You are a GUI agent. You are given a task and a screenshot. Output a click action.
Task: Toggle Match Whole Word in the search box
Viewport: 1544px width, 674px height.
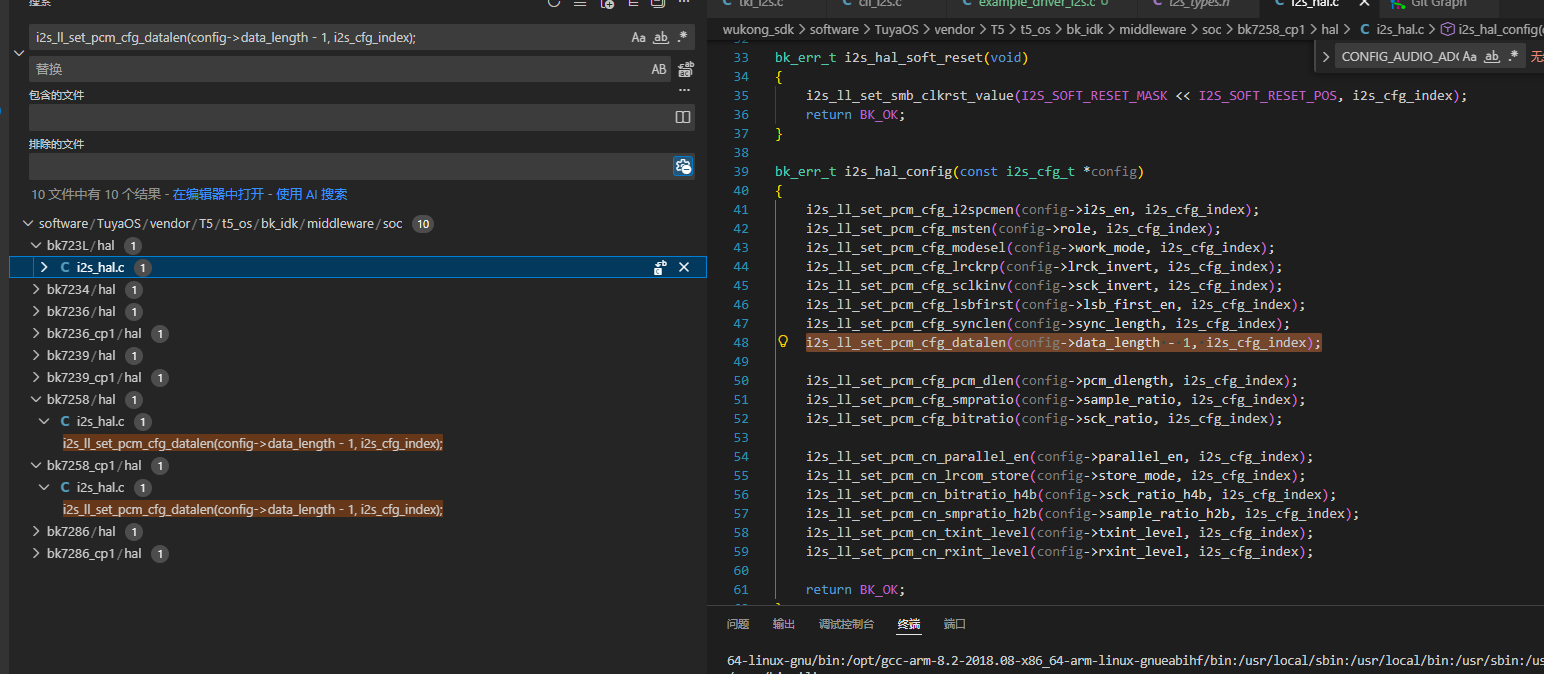pyautogui.click(x=660, y=38)
